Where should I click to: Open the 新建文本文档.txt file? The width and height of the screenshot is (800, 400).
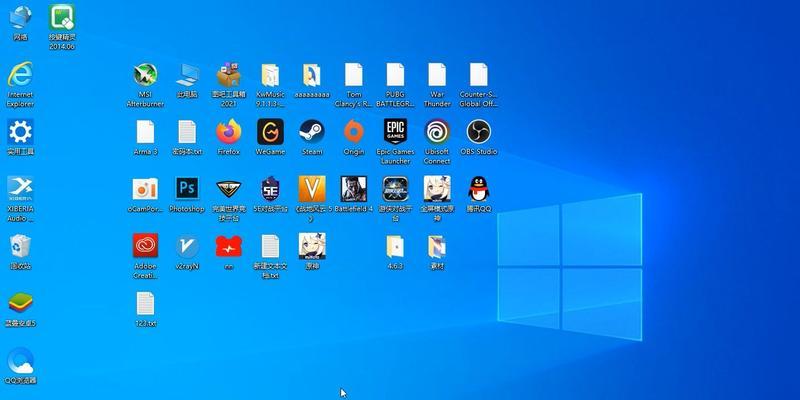(x=270, y=246)
